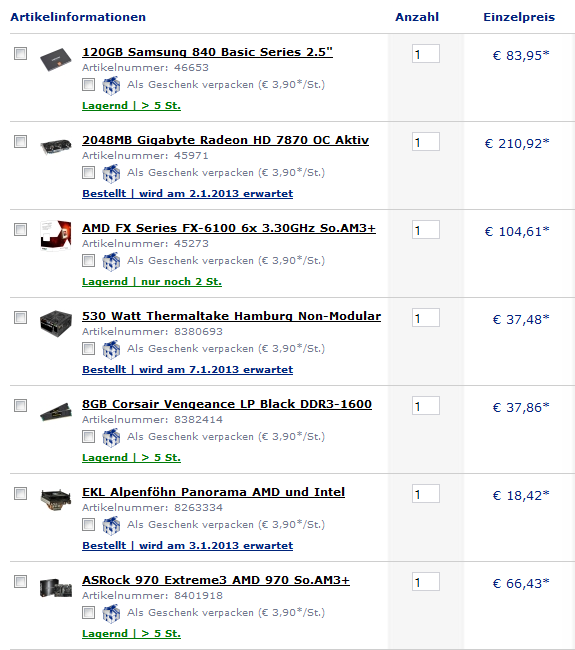Click the gift wrap icon for Corsair Vengeance RAM
This screenshot has width=575, height=650.
coord(111,437)
